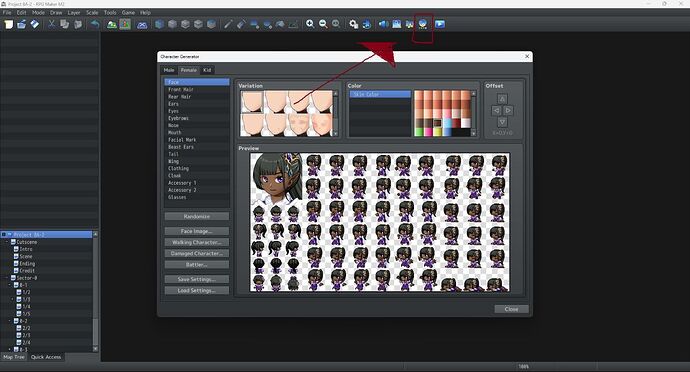The width and height of the screenshot is (690, 372).
Task: Switch to Map editing mode
Action: pyautogui.click(x=112, y=24)
